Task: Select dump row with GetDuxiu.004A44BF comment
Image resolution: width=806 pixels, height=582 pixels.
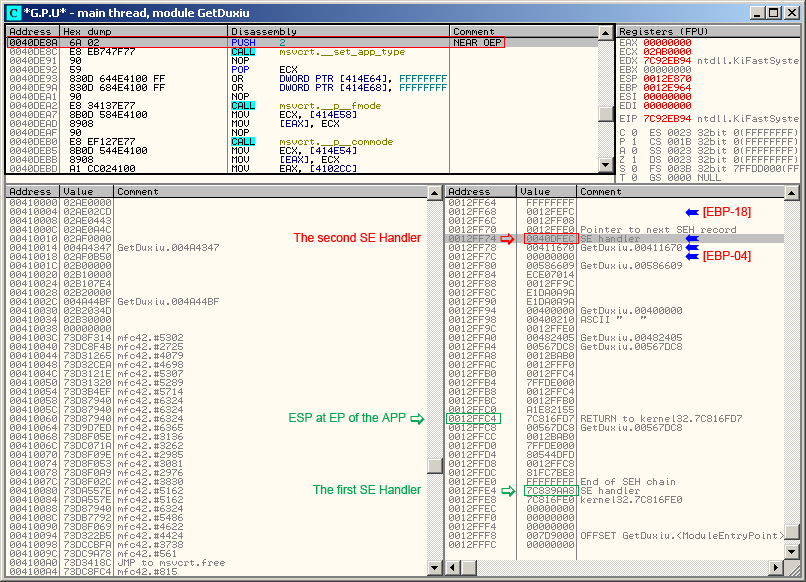Action: tap(217, 302)
